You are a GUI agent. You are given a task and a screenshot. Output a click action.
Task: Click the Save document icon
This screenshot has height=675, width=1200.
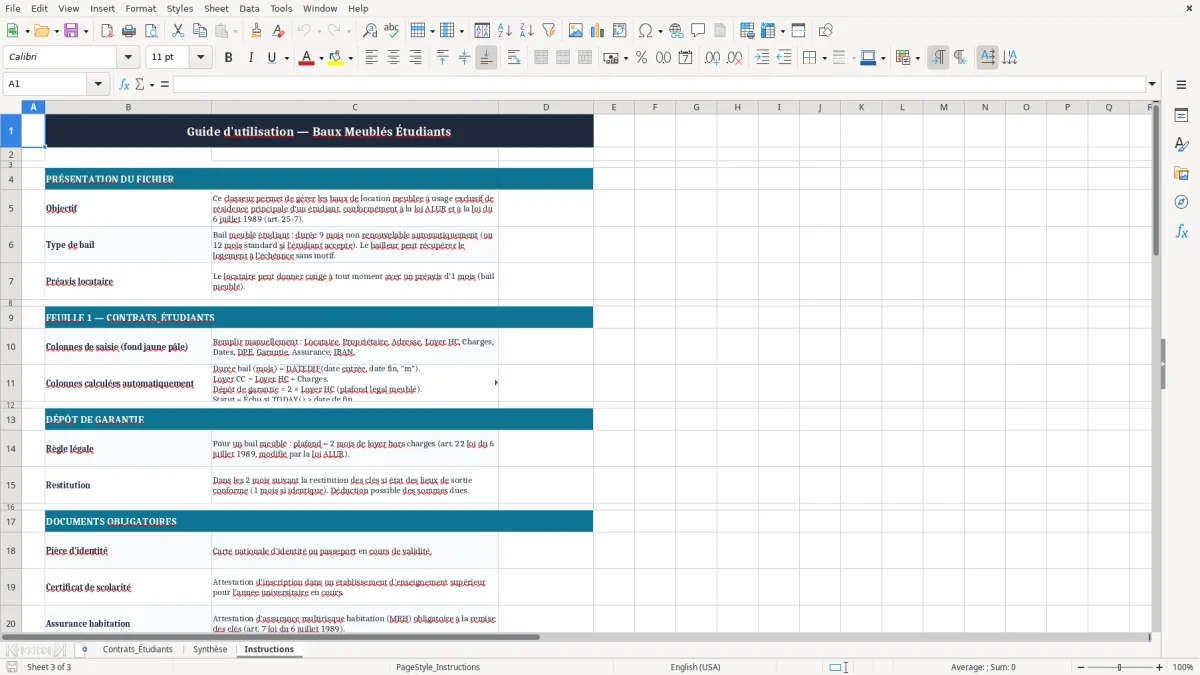(x=71, y=31)
